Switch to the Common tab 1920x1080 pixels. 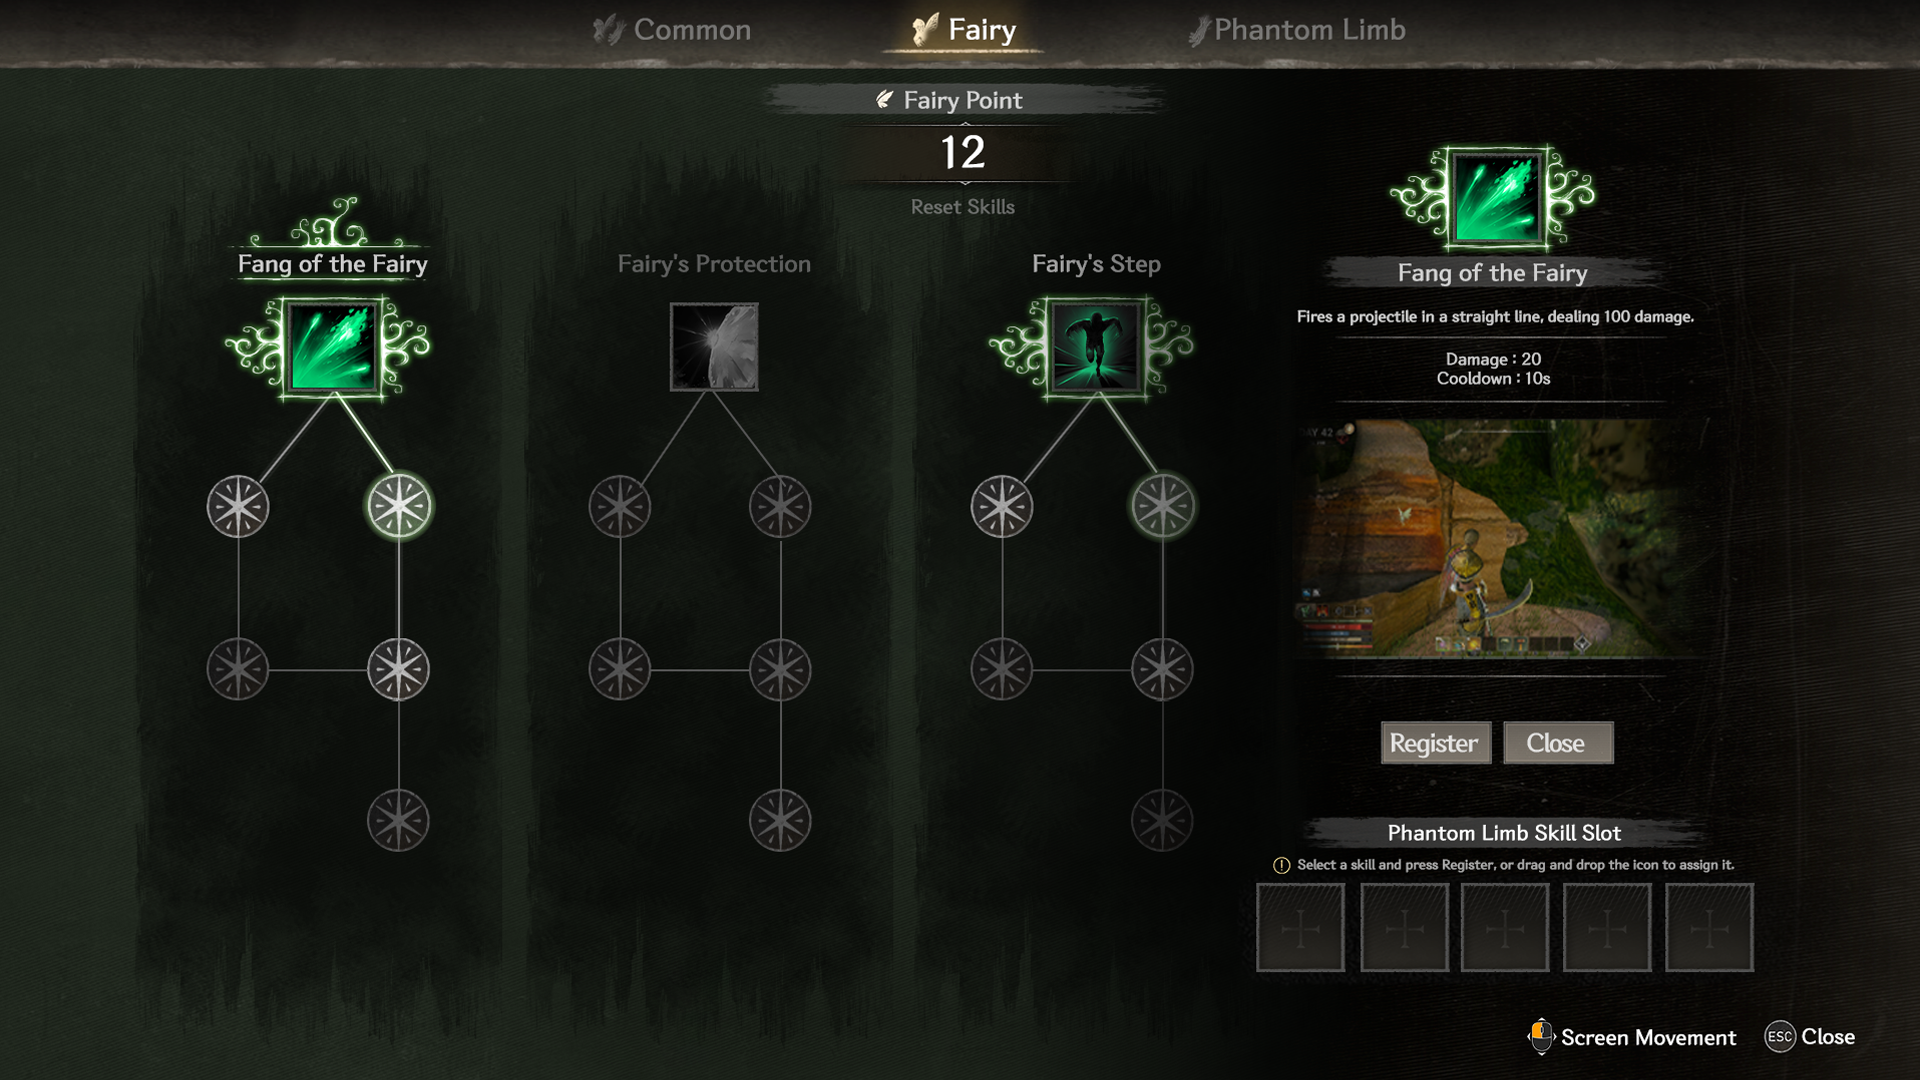click(672, 30)
